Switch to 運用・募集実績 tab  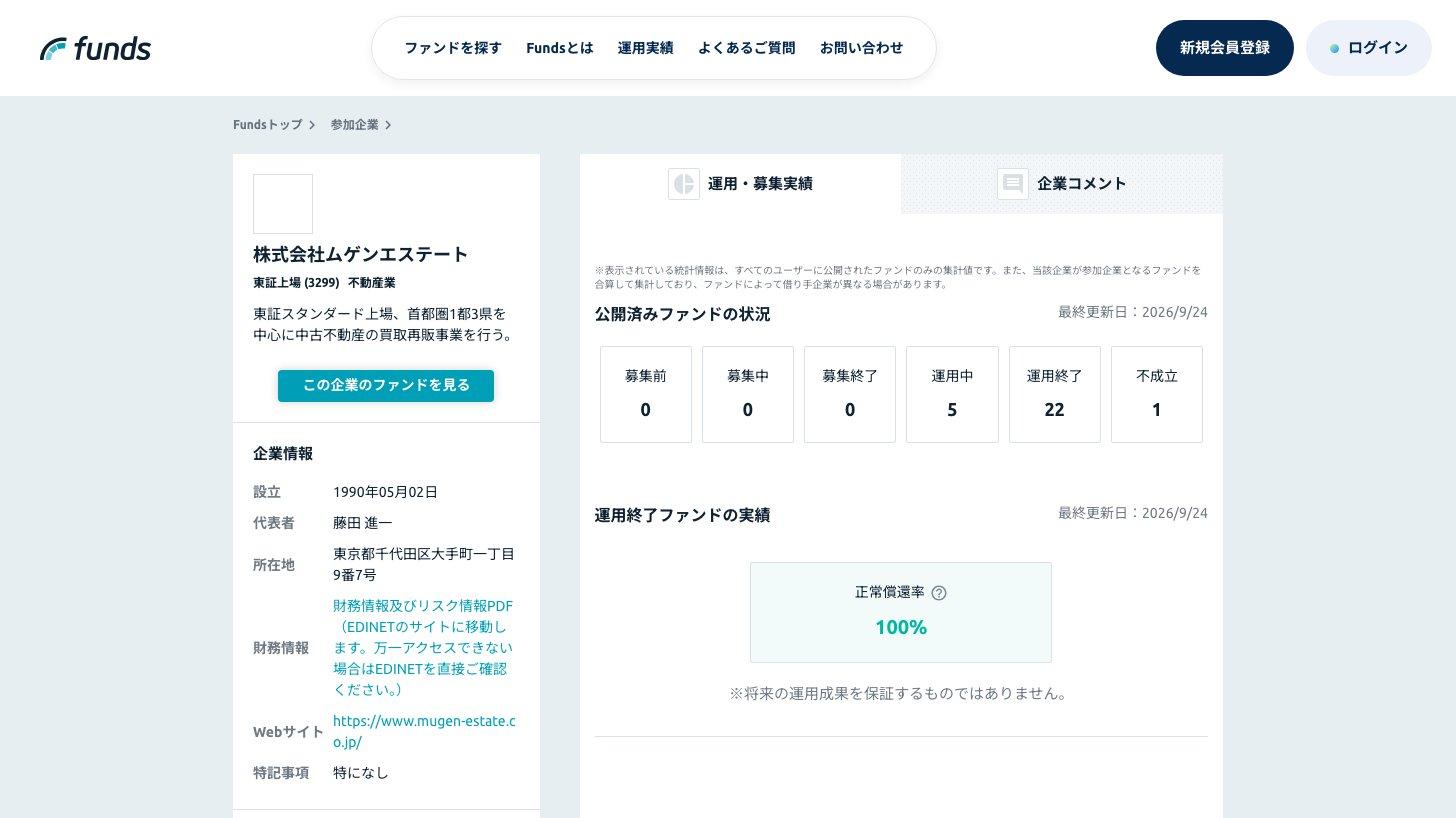[x=741, y=184]
